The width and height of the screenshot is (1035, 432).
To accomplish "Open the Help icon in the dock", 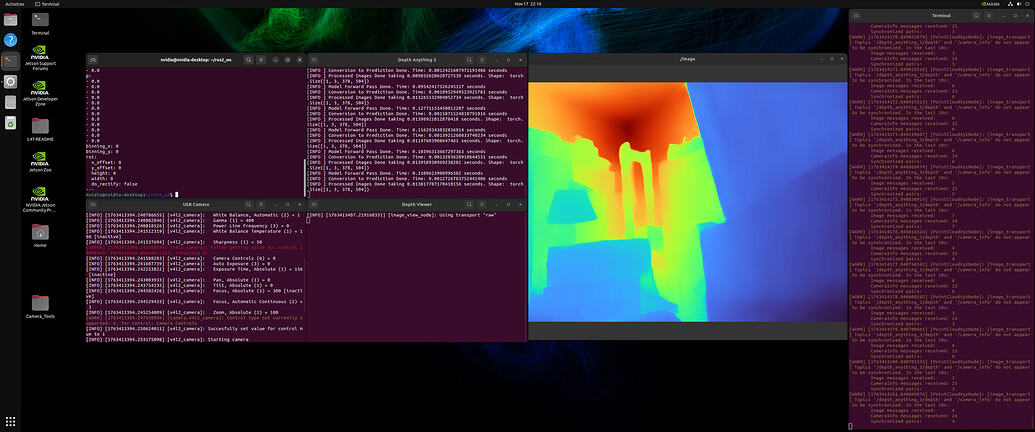I will tap(10, 40).
